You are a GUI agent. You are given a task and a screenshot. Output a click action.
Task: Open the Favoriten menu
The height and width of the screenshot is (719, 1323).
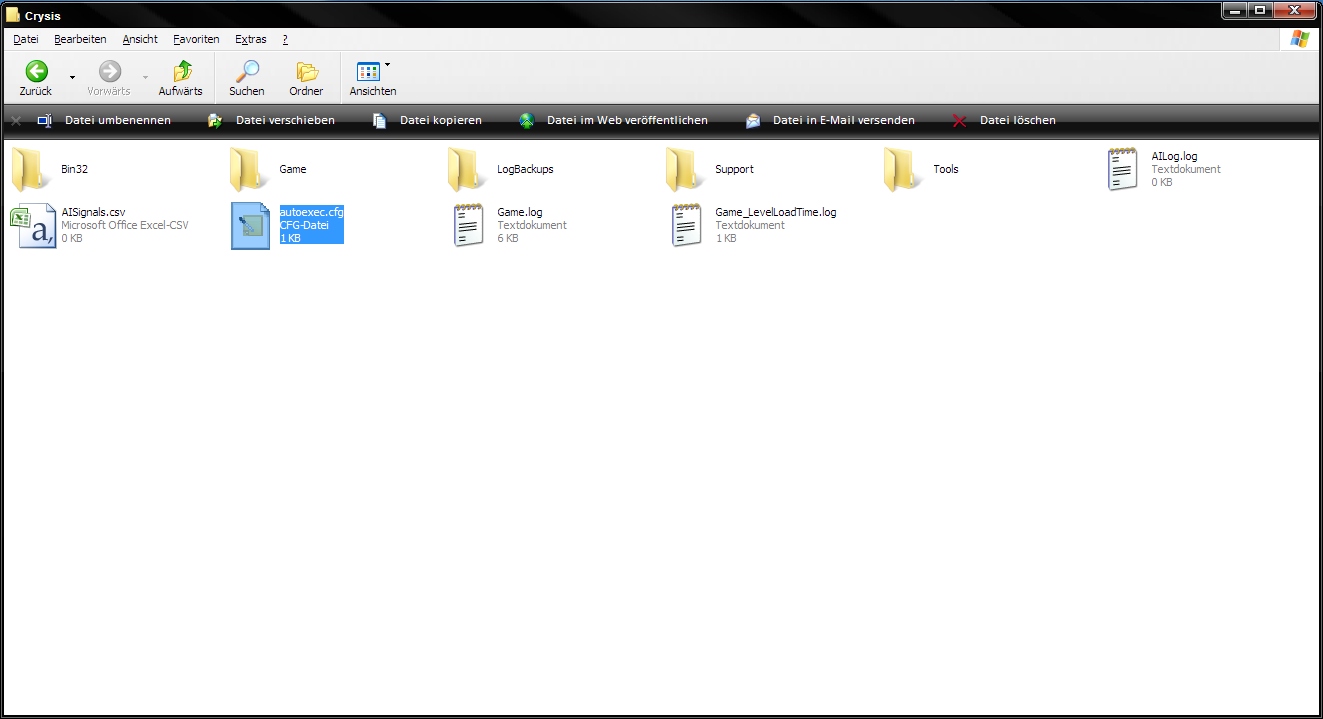coord(196,39)
